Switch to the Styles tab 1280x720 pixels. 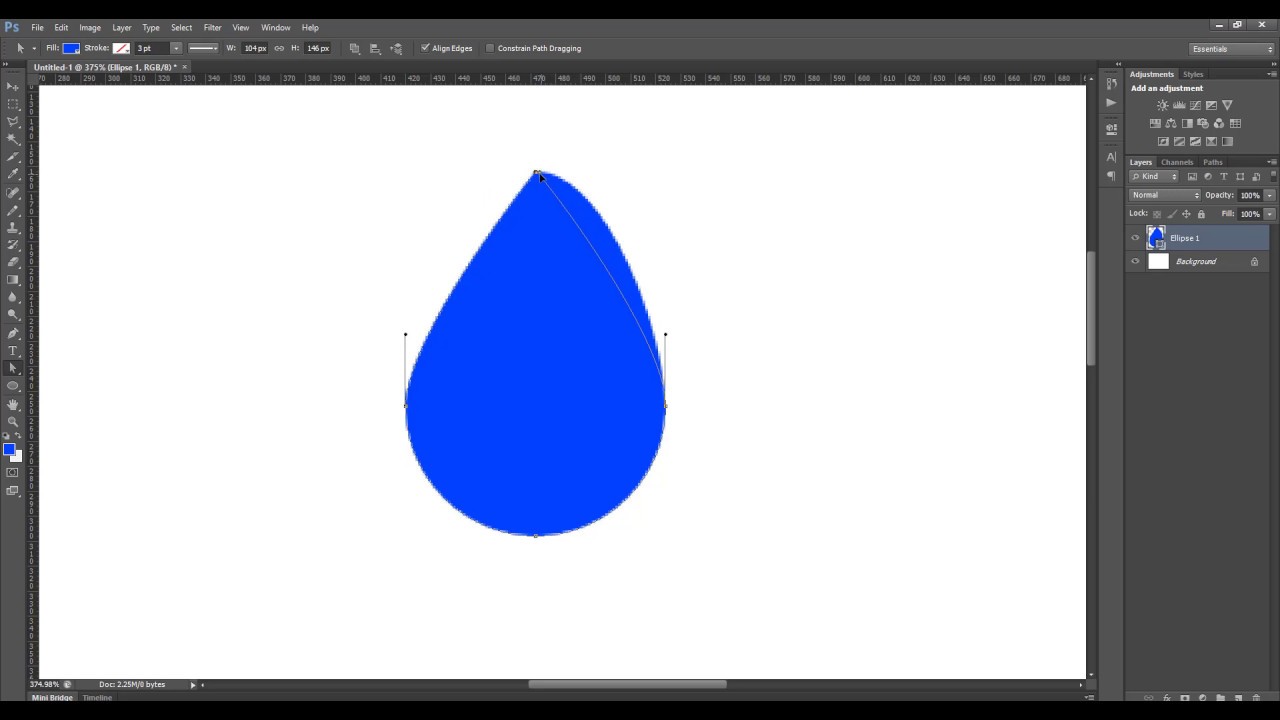point(1193,74)
